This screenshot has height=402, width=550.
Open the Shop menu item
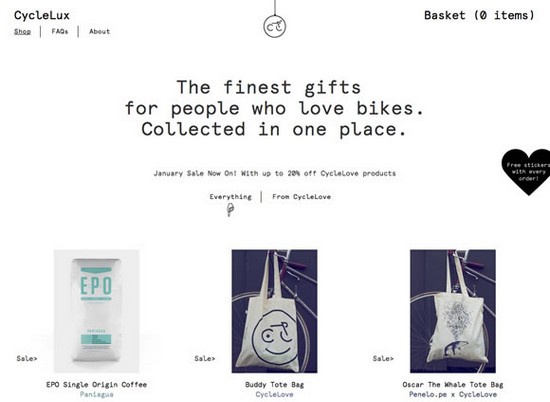click(22, 32)
